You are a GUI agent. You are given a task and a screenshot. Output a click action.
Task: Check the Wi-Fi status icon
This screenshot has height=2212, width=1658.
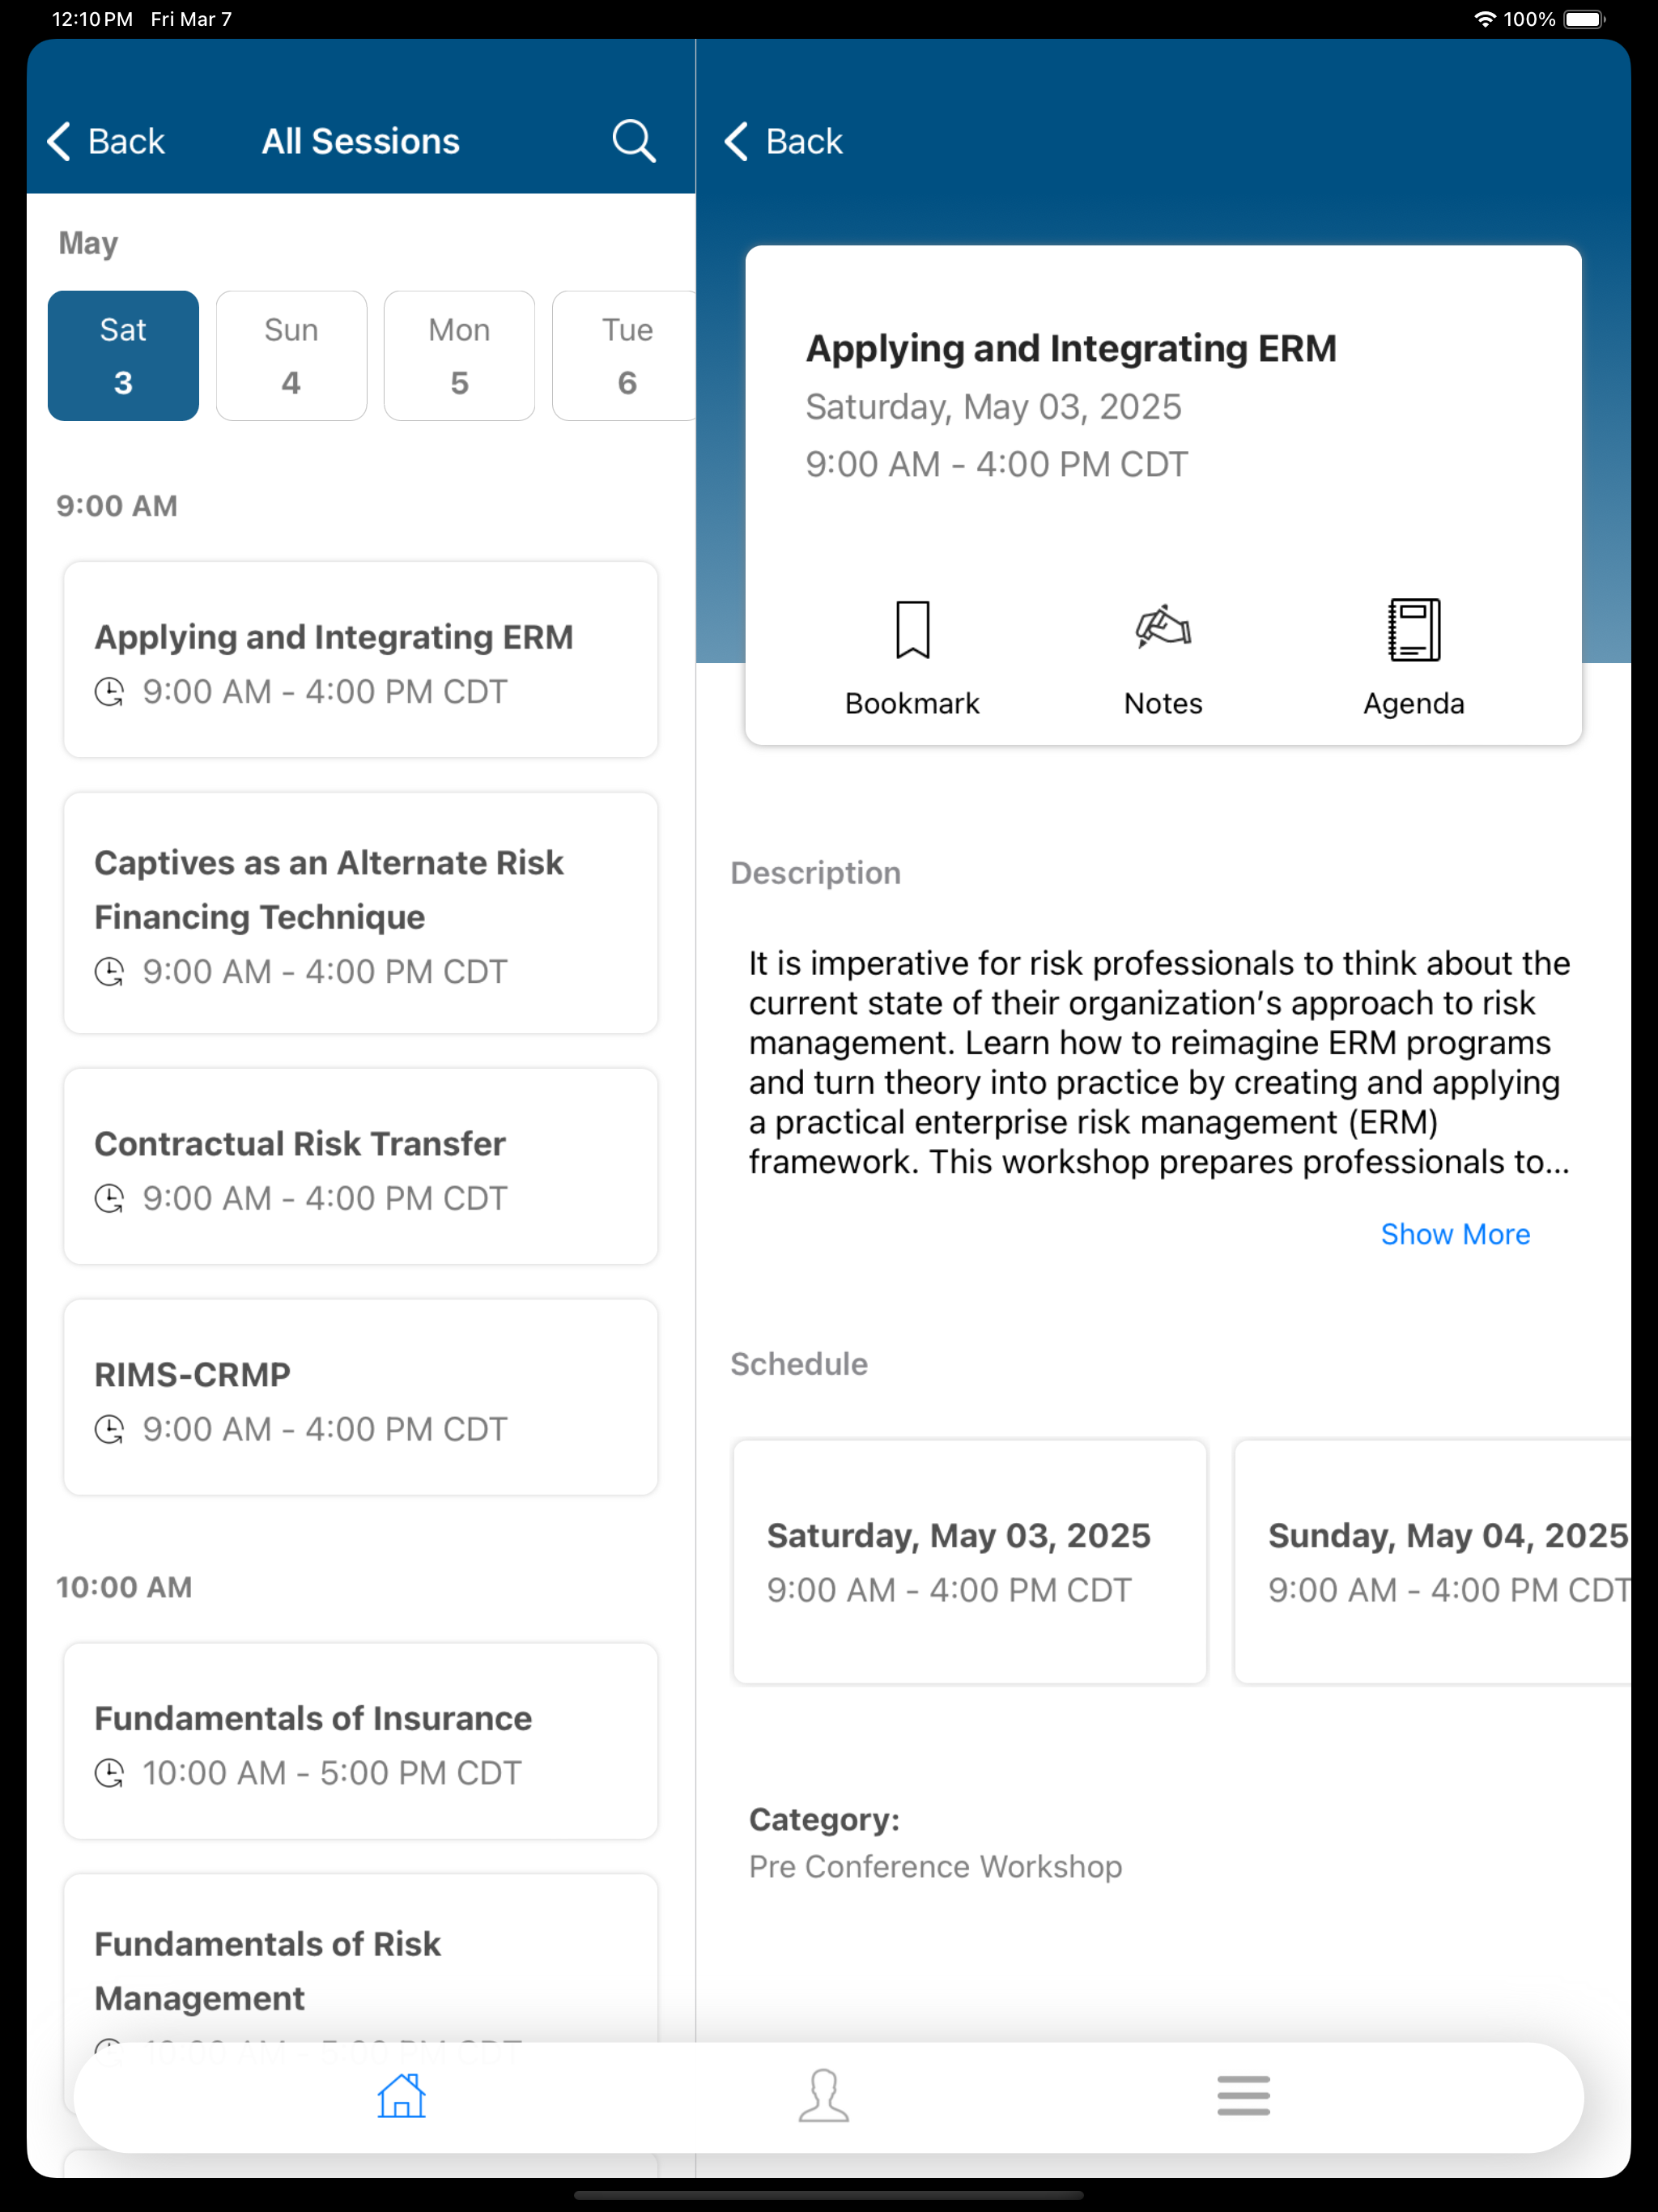pos(1485,19)
